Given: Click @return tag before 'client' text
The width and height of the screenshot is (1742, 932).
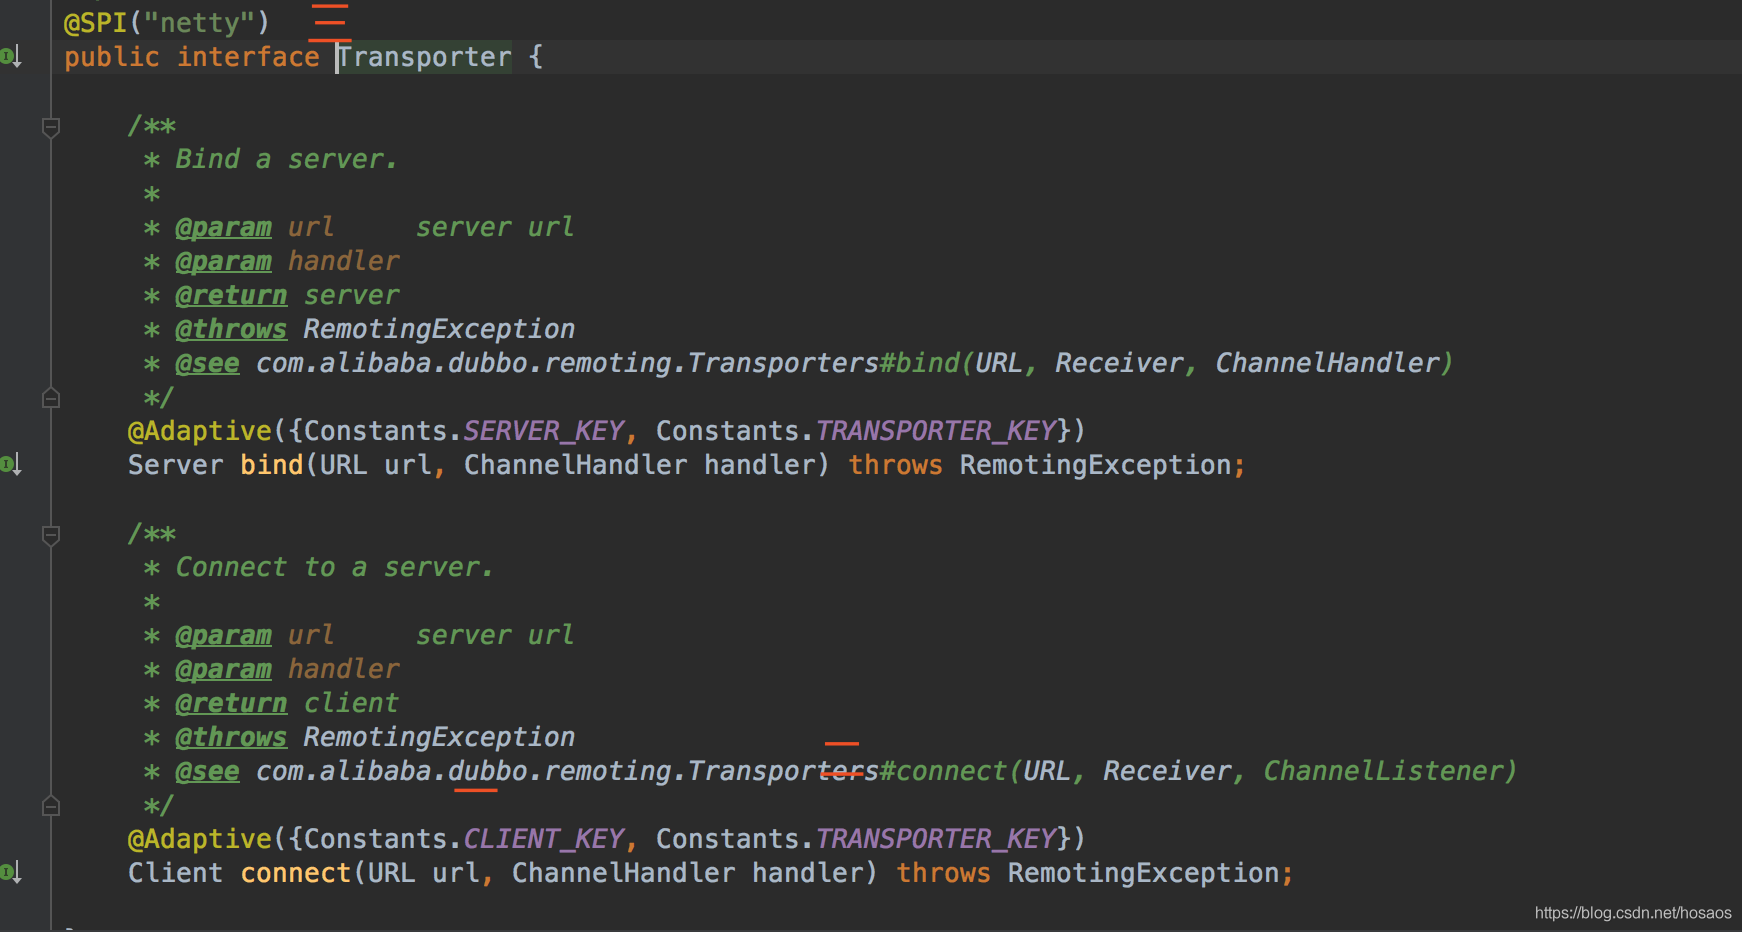Looking at the screenshot, I should [231, 704].
